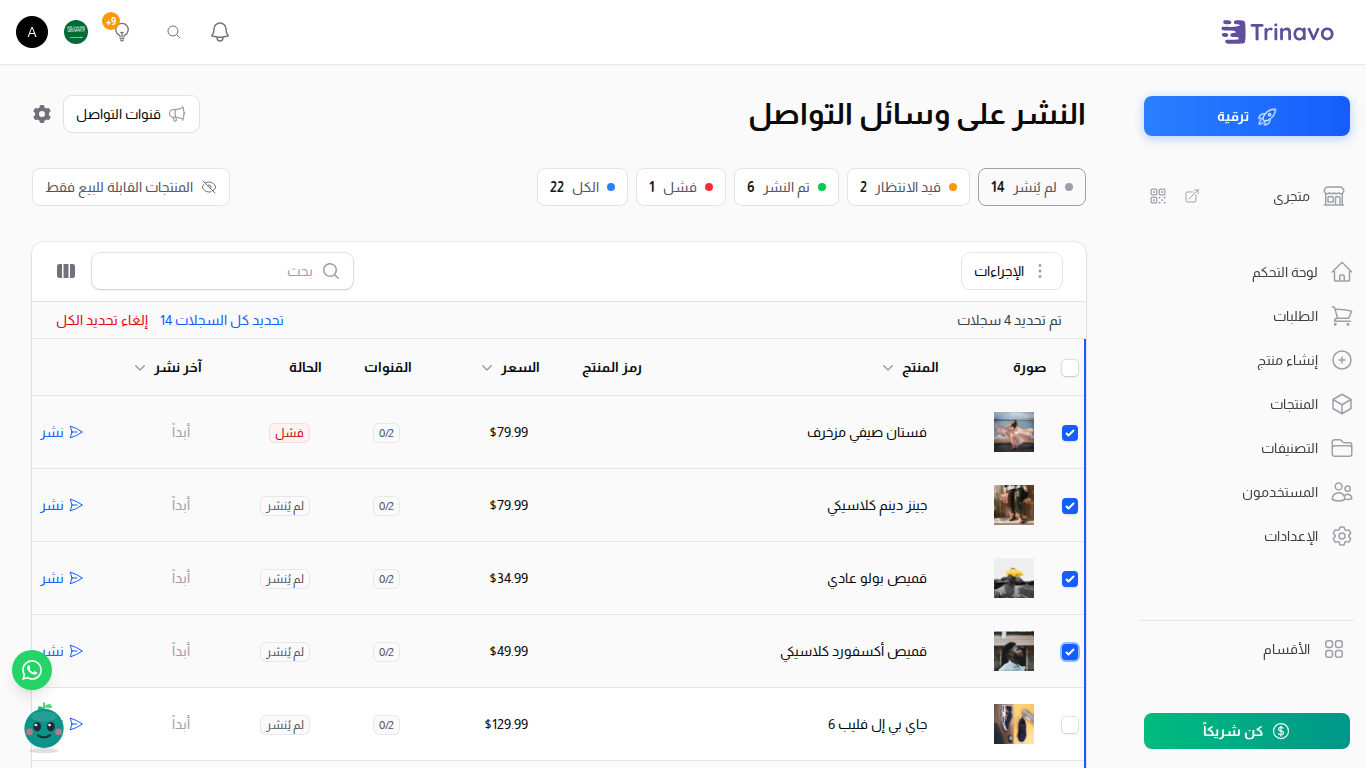This screenshot has width=1366, height=768.
Task: Uncheck فستان صيفي مزخرف row checkbox
Action: pos(1070,433)
